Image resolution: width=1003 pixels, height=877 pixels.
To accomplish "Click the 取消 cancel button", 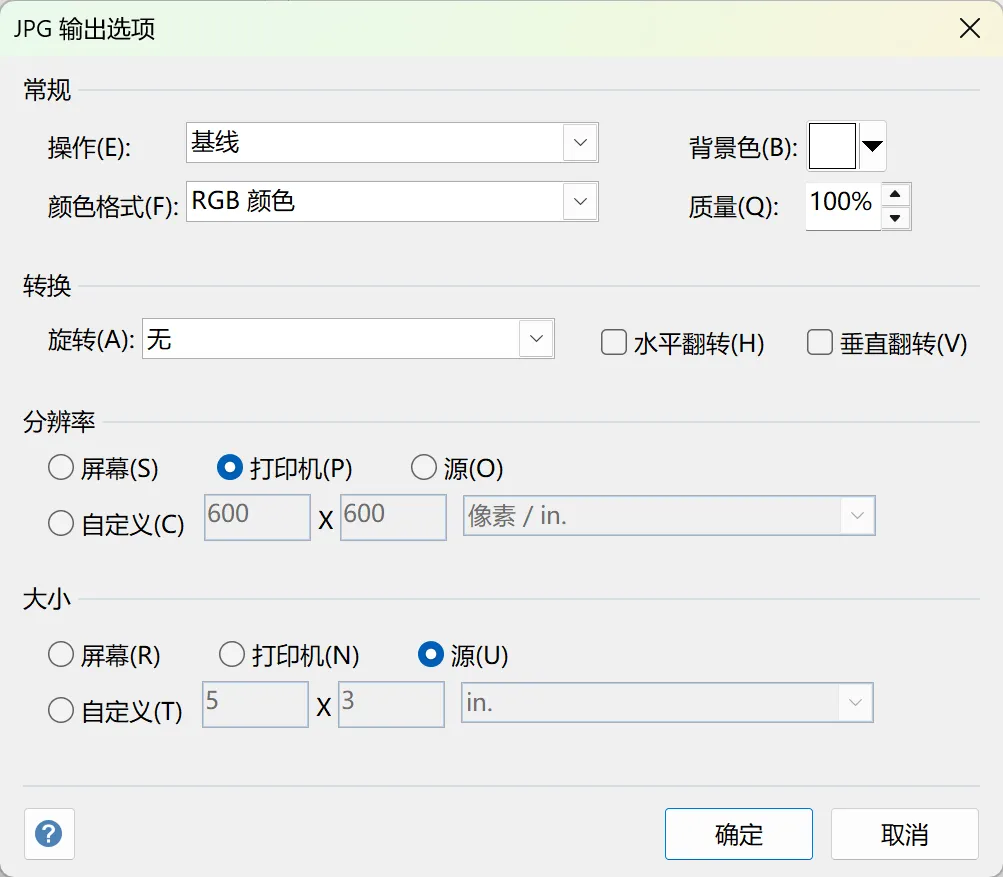I will [904, 834].
